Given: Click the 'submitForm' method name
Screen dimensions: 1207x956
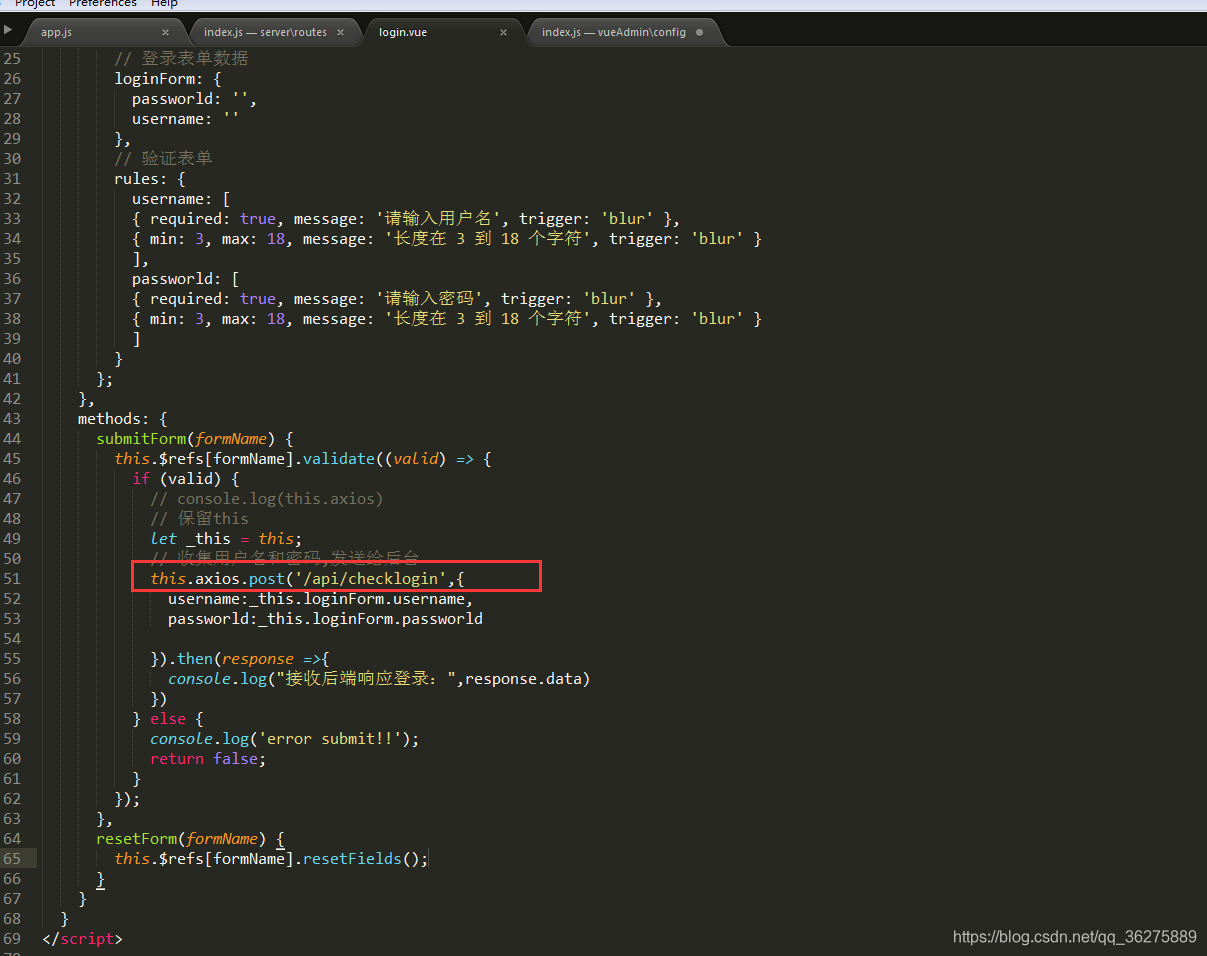Looking at the screenshot, I should pyautogui.click(x=141, y=438).
